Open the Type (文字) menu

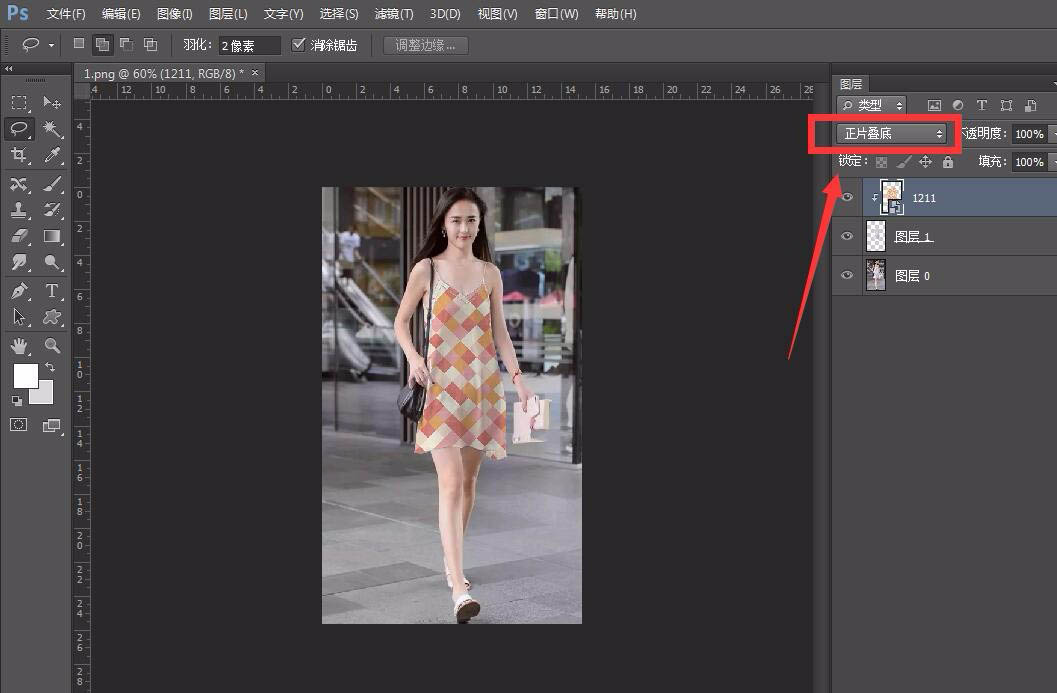tap(283, 13)
